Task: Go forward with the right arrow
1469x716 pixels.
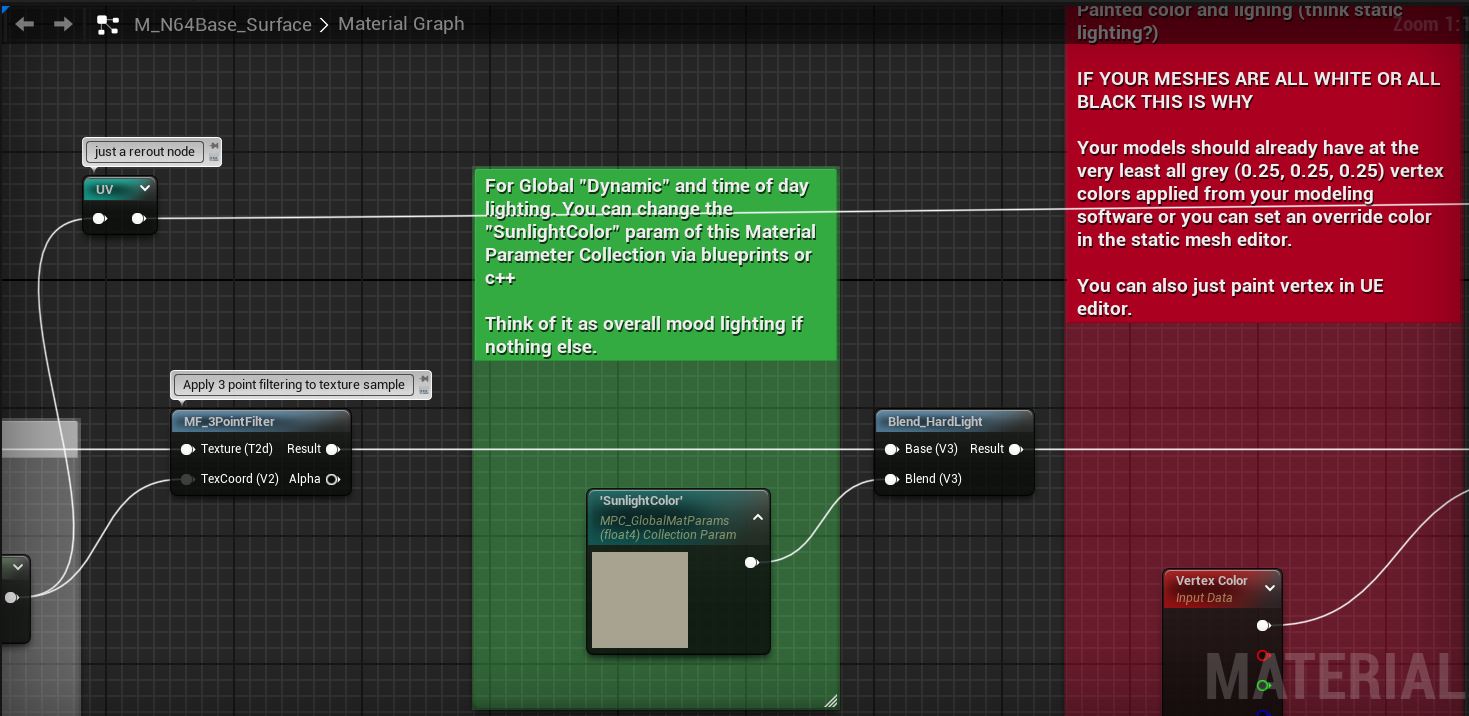Action: click(63, 24)
